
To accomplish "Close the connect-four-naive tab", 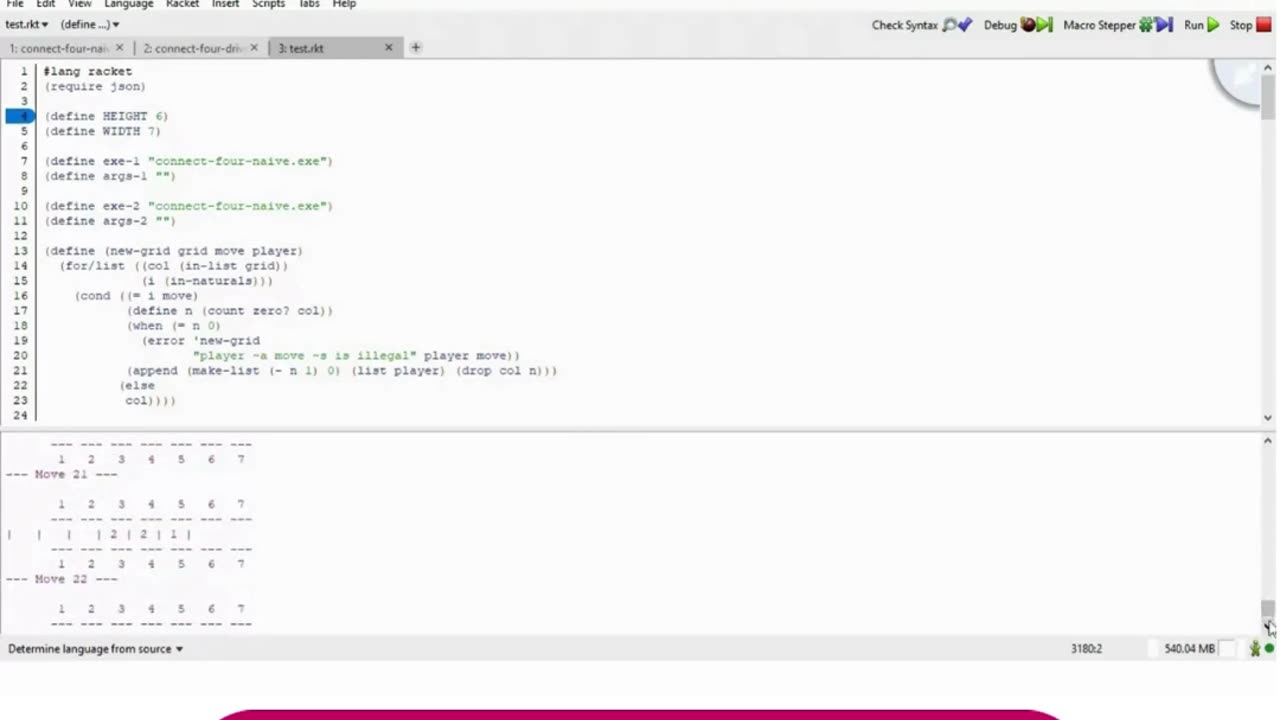I will point(120,47).
